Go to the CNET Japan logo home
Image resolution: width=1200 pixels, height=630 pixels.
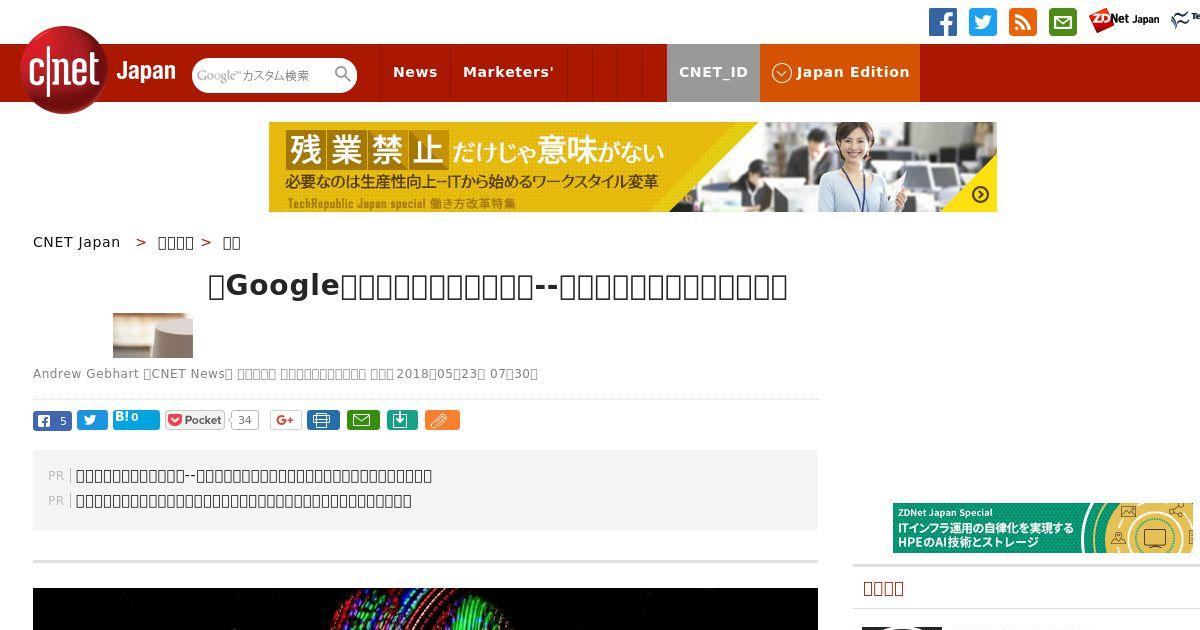click(98, 70)
